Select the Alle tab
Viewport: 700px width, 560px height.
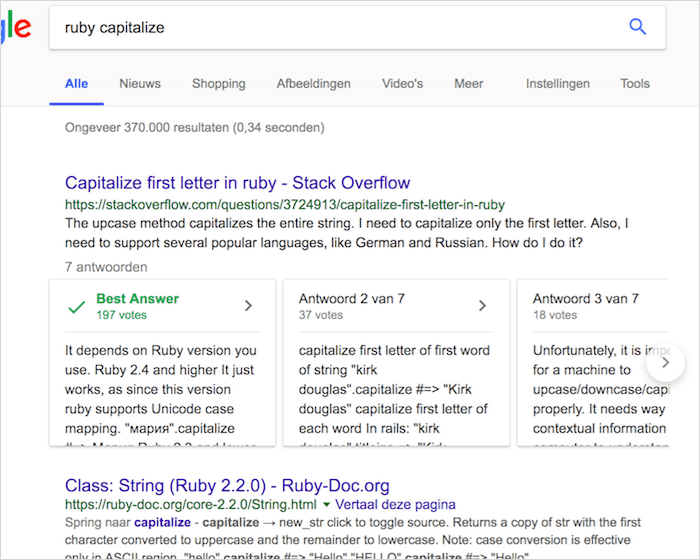76,84
